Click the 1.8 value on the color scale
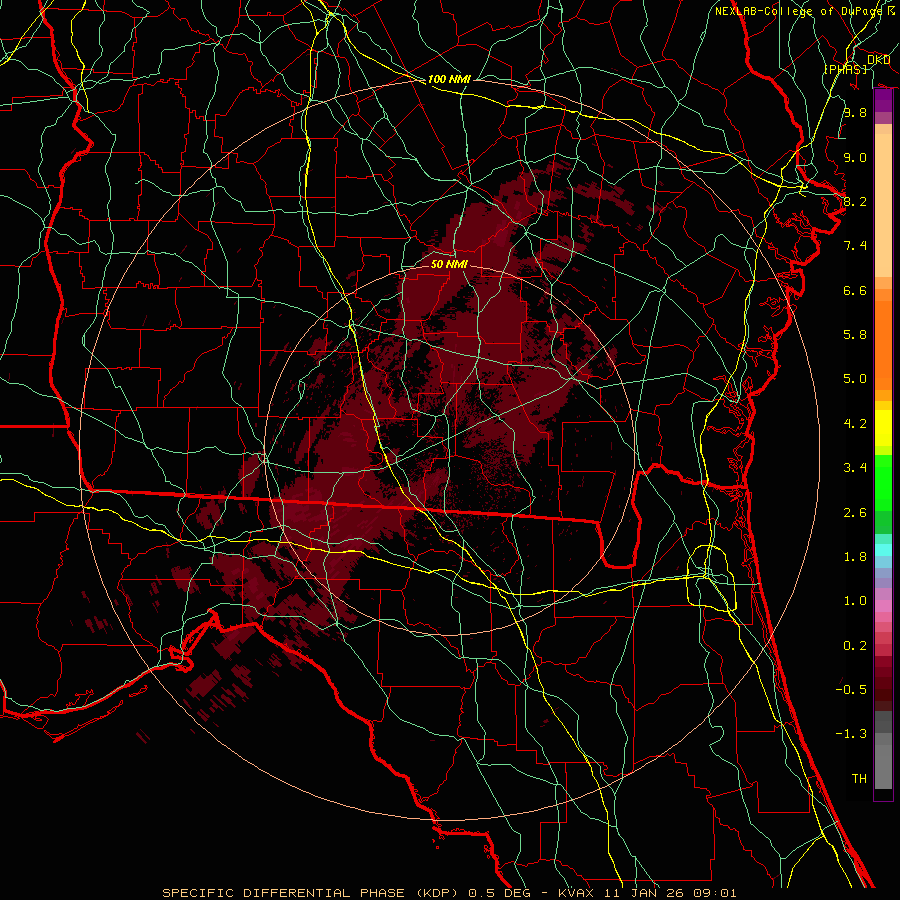The height and width of the screenshot is (900, 900). (x=855, y=557)
